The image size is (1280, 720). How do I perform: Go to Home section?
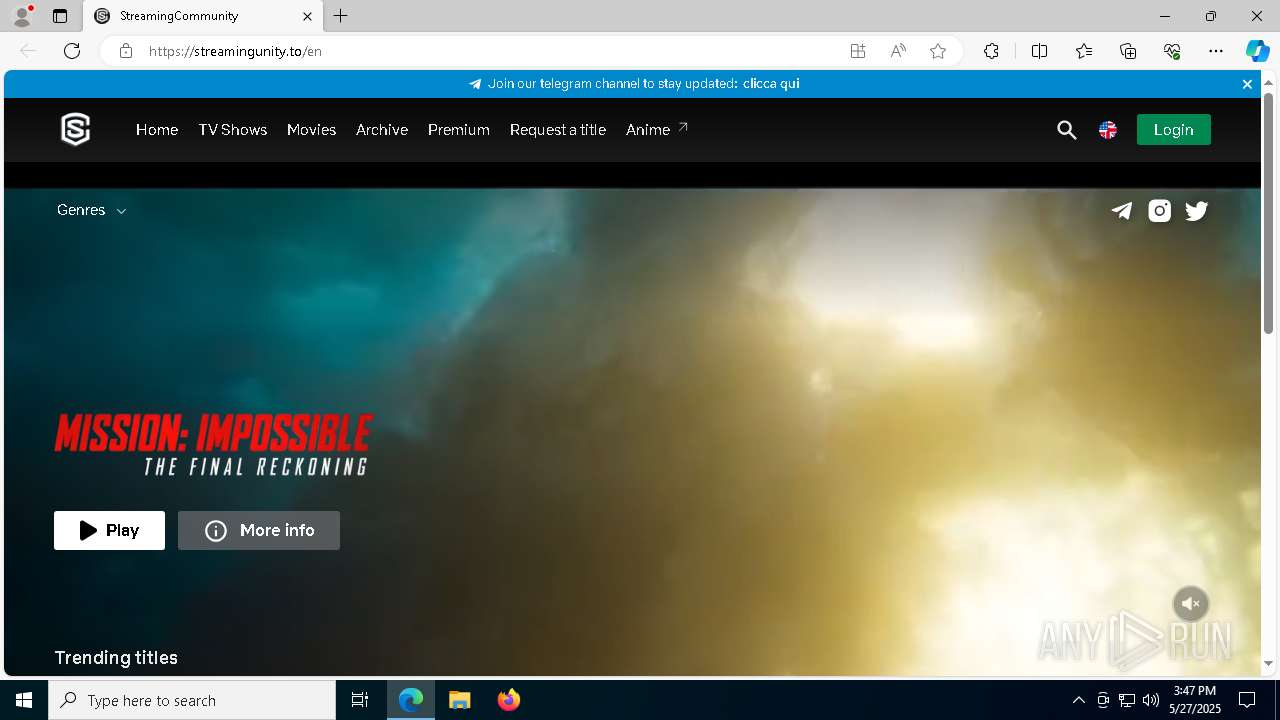coord(157,130)
